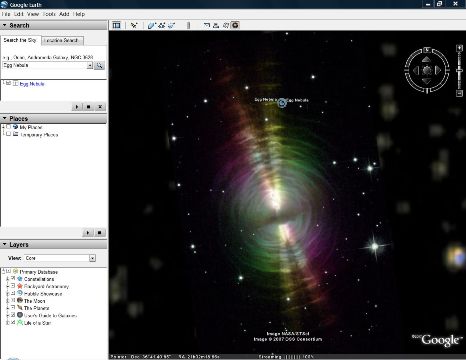Open the Layers View dropdown
The width and height of the screenshot is (466, 360).
click(92, 258)
